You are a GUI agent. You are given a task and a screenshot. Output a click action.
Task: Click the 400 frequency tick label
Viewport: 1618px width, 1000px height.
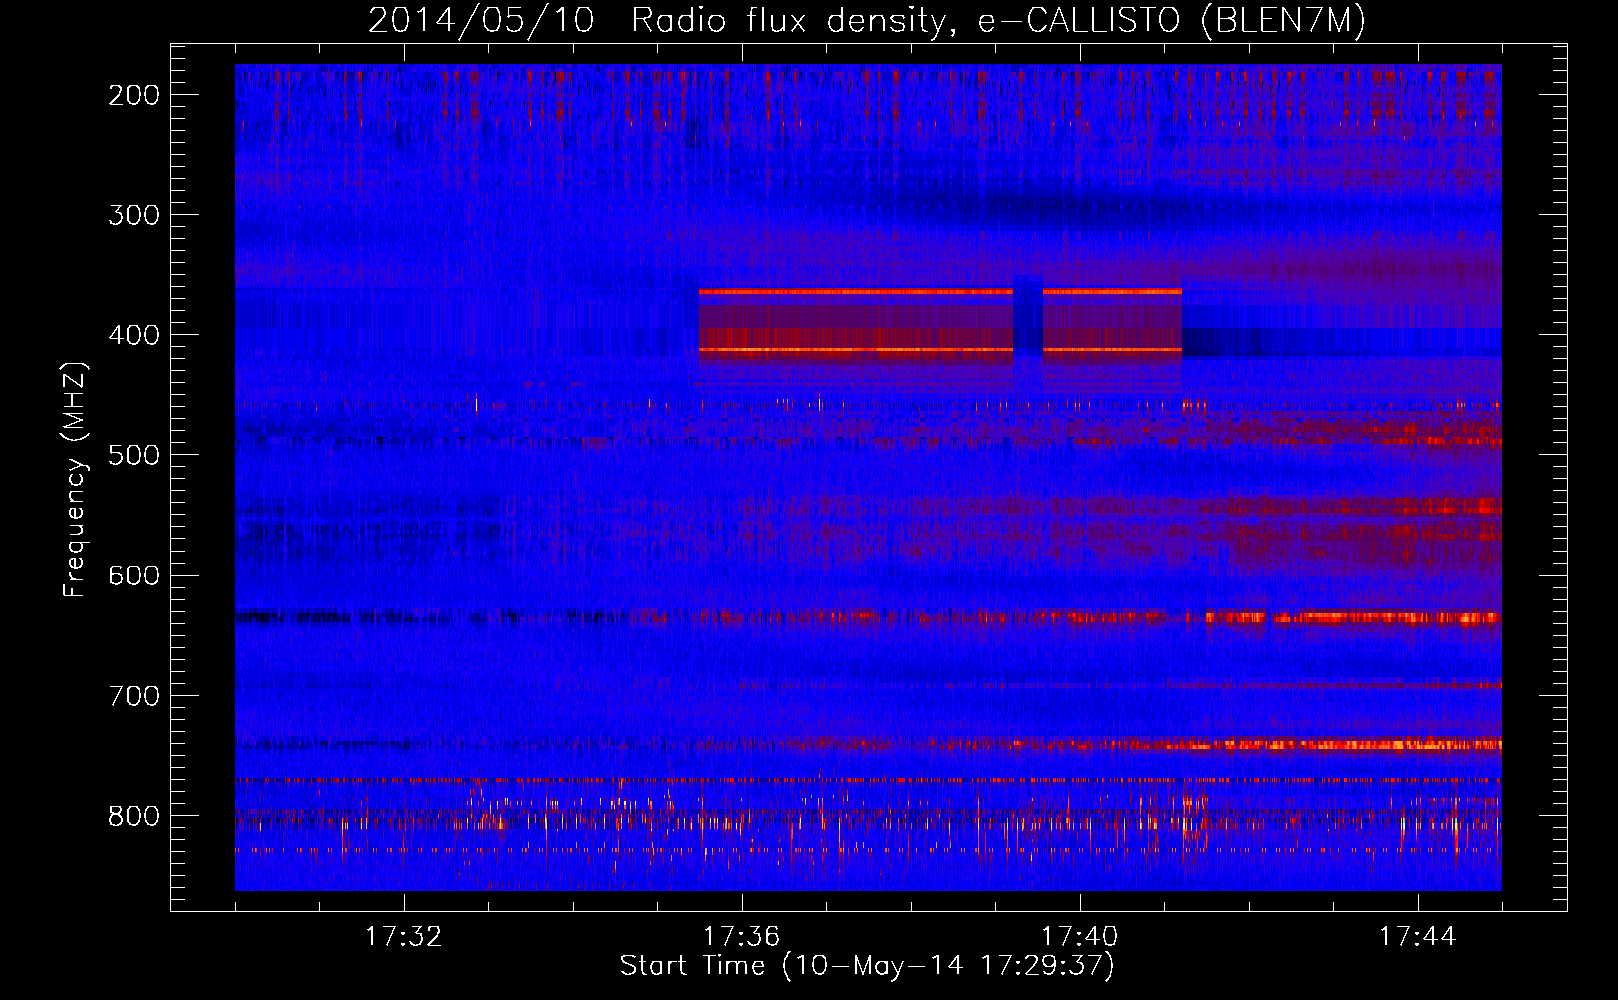(x=134, y=335)
